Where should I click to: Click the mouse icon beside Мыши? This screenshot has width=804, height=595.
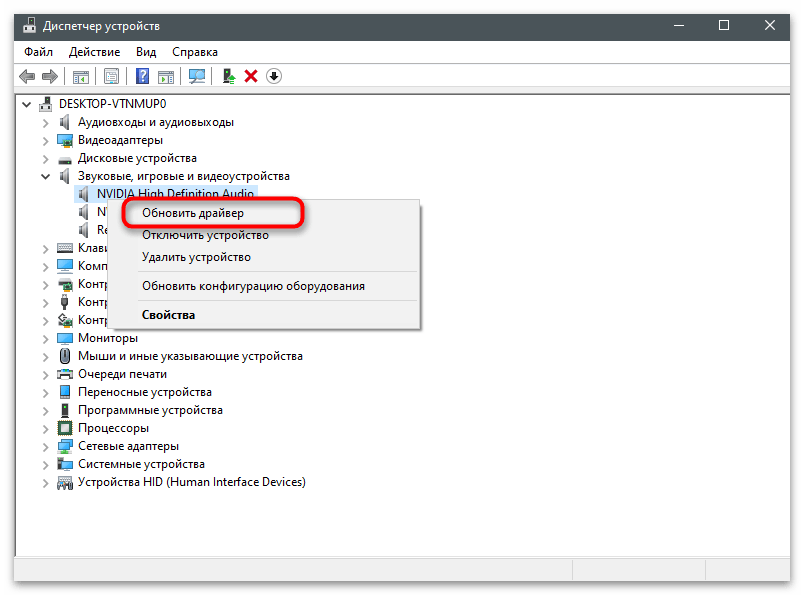65,356
